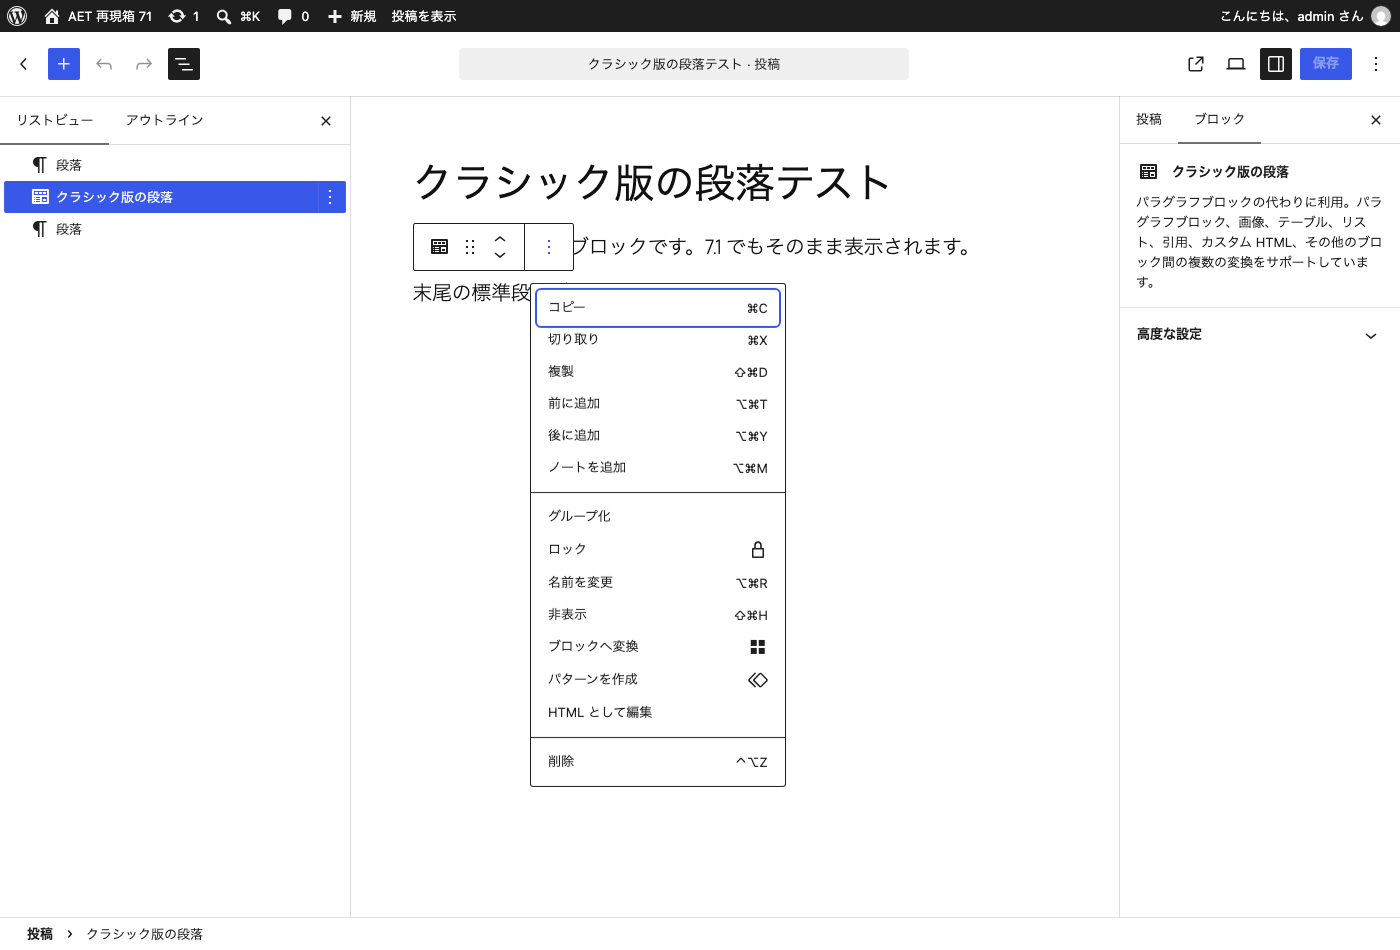Image resolution: width=1400 pixels, height=950 pixels.
Task: Redo the last change
Action: coord(144,64)
